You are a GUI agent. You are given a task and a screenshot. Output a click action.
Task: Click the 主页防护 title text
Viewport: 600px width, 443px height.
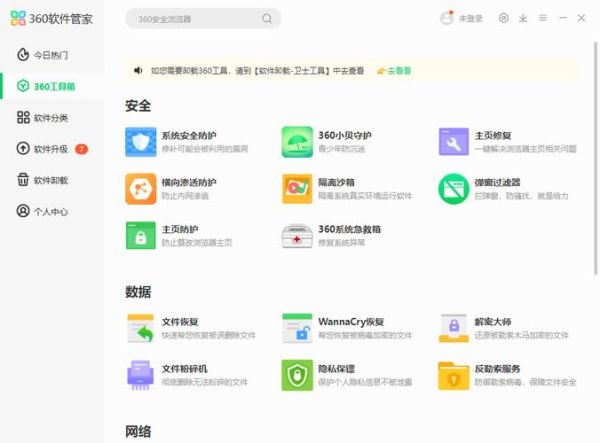(179, 229)
